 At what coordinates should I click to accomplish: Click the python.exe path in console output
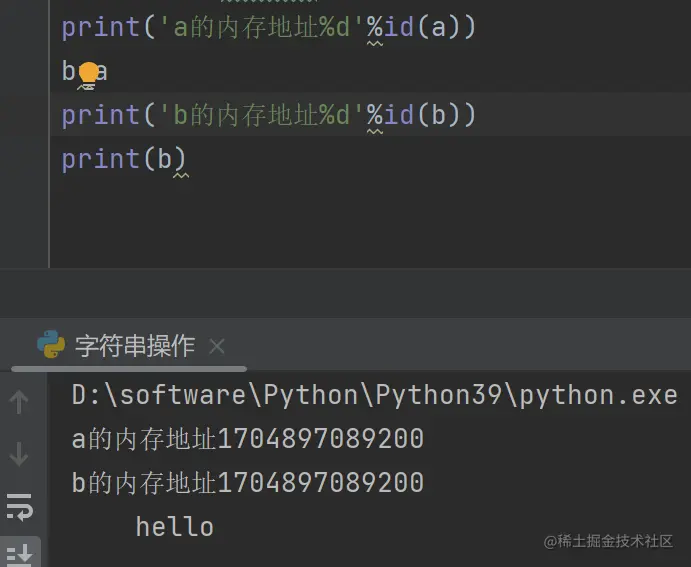click(374, 395)
